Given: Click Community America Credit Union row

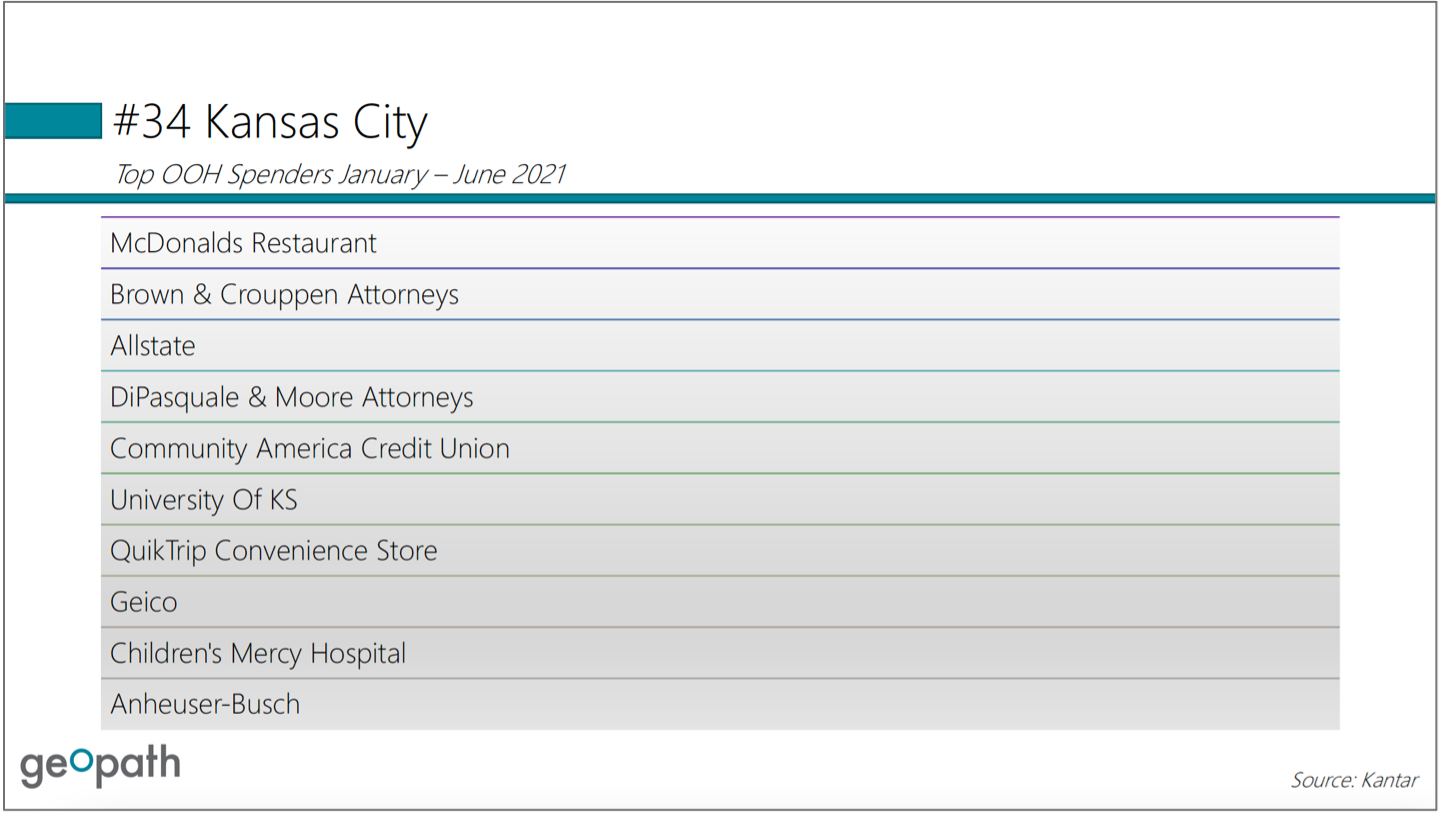Looking at the screenshot, I should click(720, 448).
